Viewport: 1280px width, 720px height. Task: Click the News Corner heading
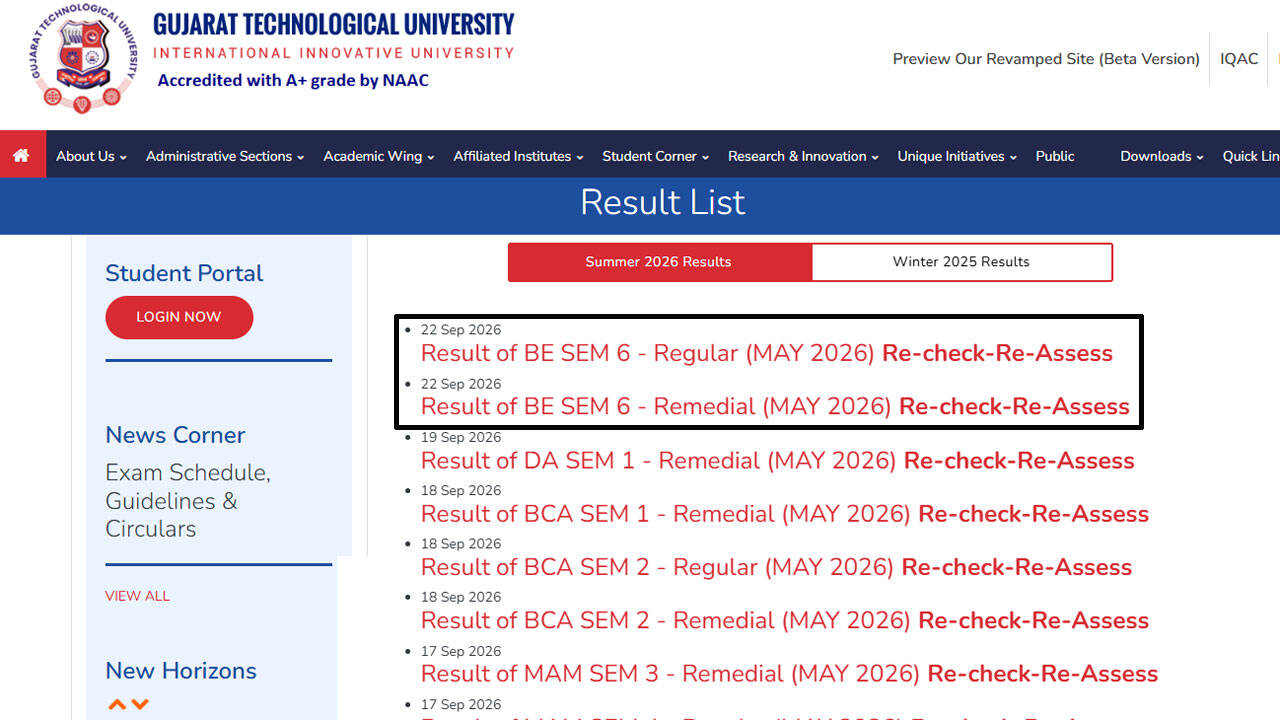[x=175, y=435]
